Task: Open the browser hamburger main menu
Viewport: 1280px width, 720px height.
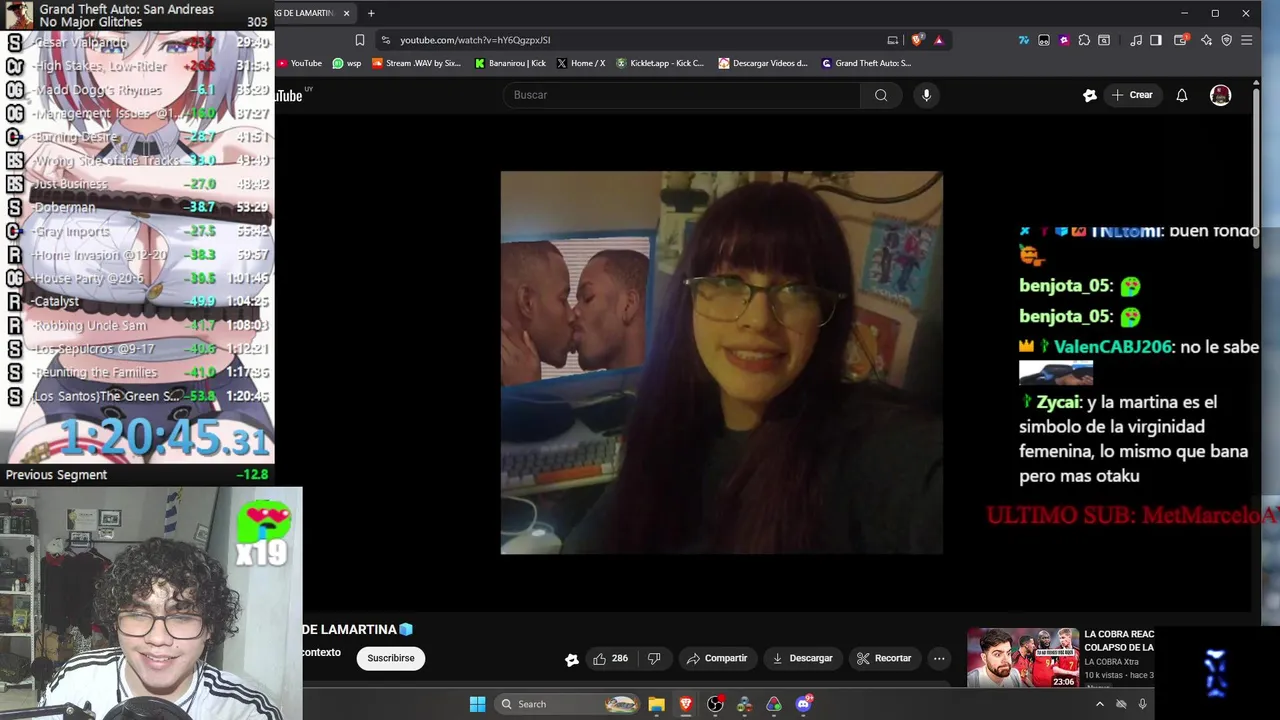Action: (x=1247, y=40)
